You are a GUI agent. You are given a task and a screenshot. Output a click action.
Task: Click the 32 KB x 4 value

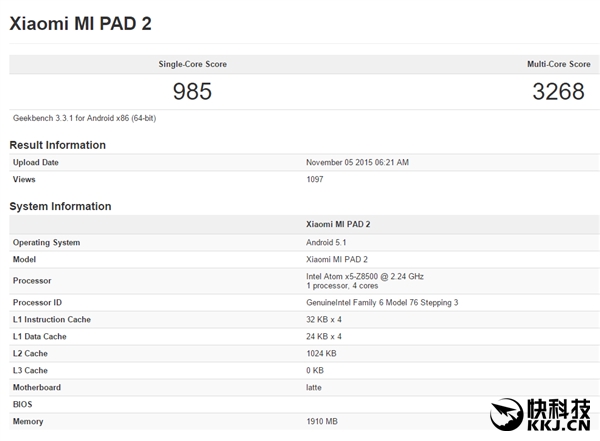pyautogui.click(x=324, y=320)
